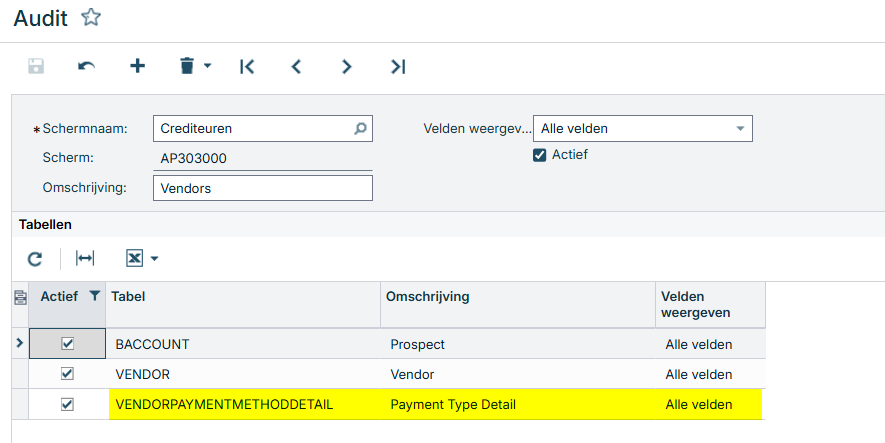Toggle Actief checkbox for VENDOR row
This screenshot has width=885, height=443.
click(68, 373)
